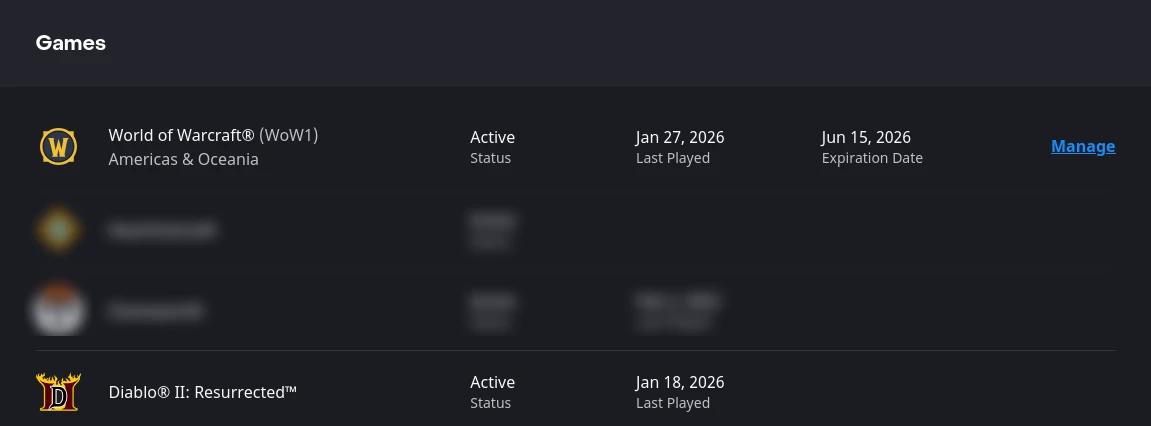
Task: Click the World of Warcraft game icon
Action: pyautogui.click(x=58, y=147)
